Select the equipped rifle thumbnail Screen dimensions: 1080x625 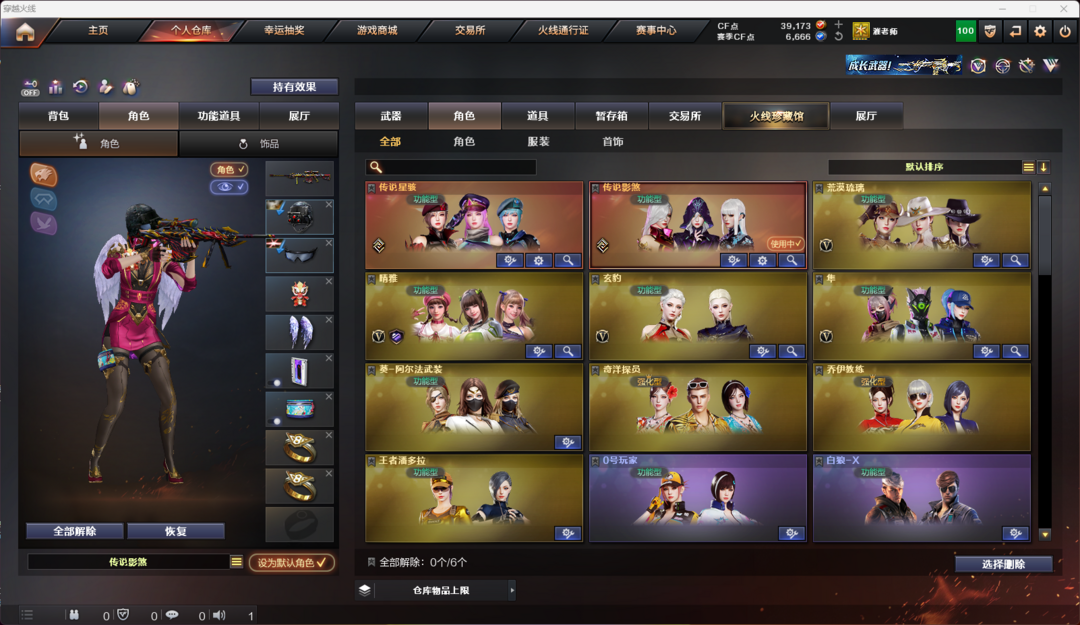point(300,178)
